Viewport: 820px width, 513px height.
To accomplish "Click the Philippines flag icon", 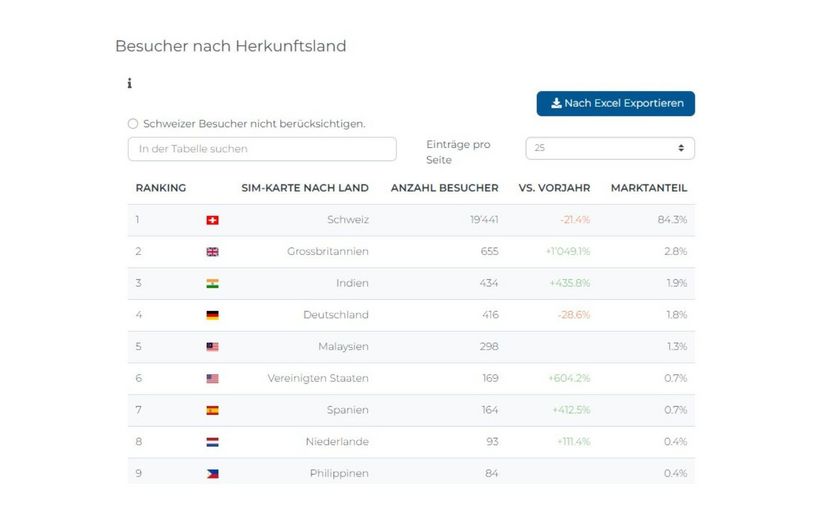I will 212,474.
